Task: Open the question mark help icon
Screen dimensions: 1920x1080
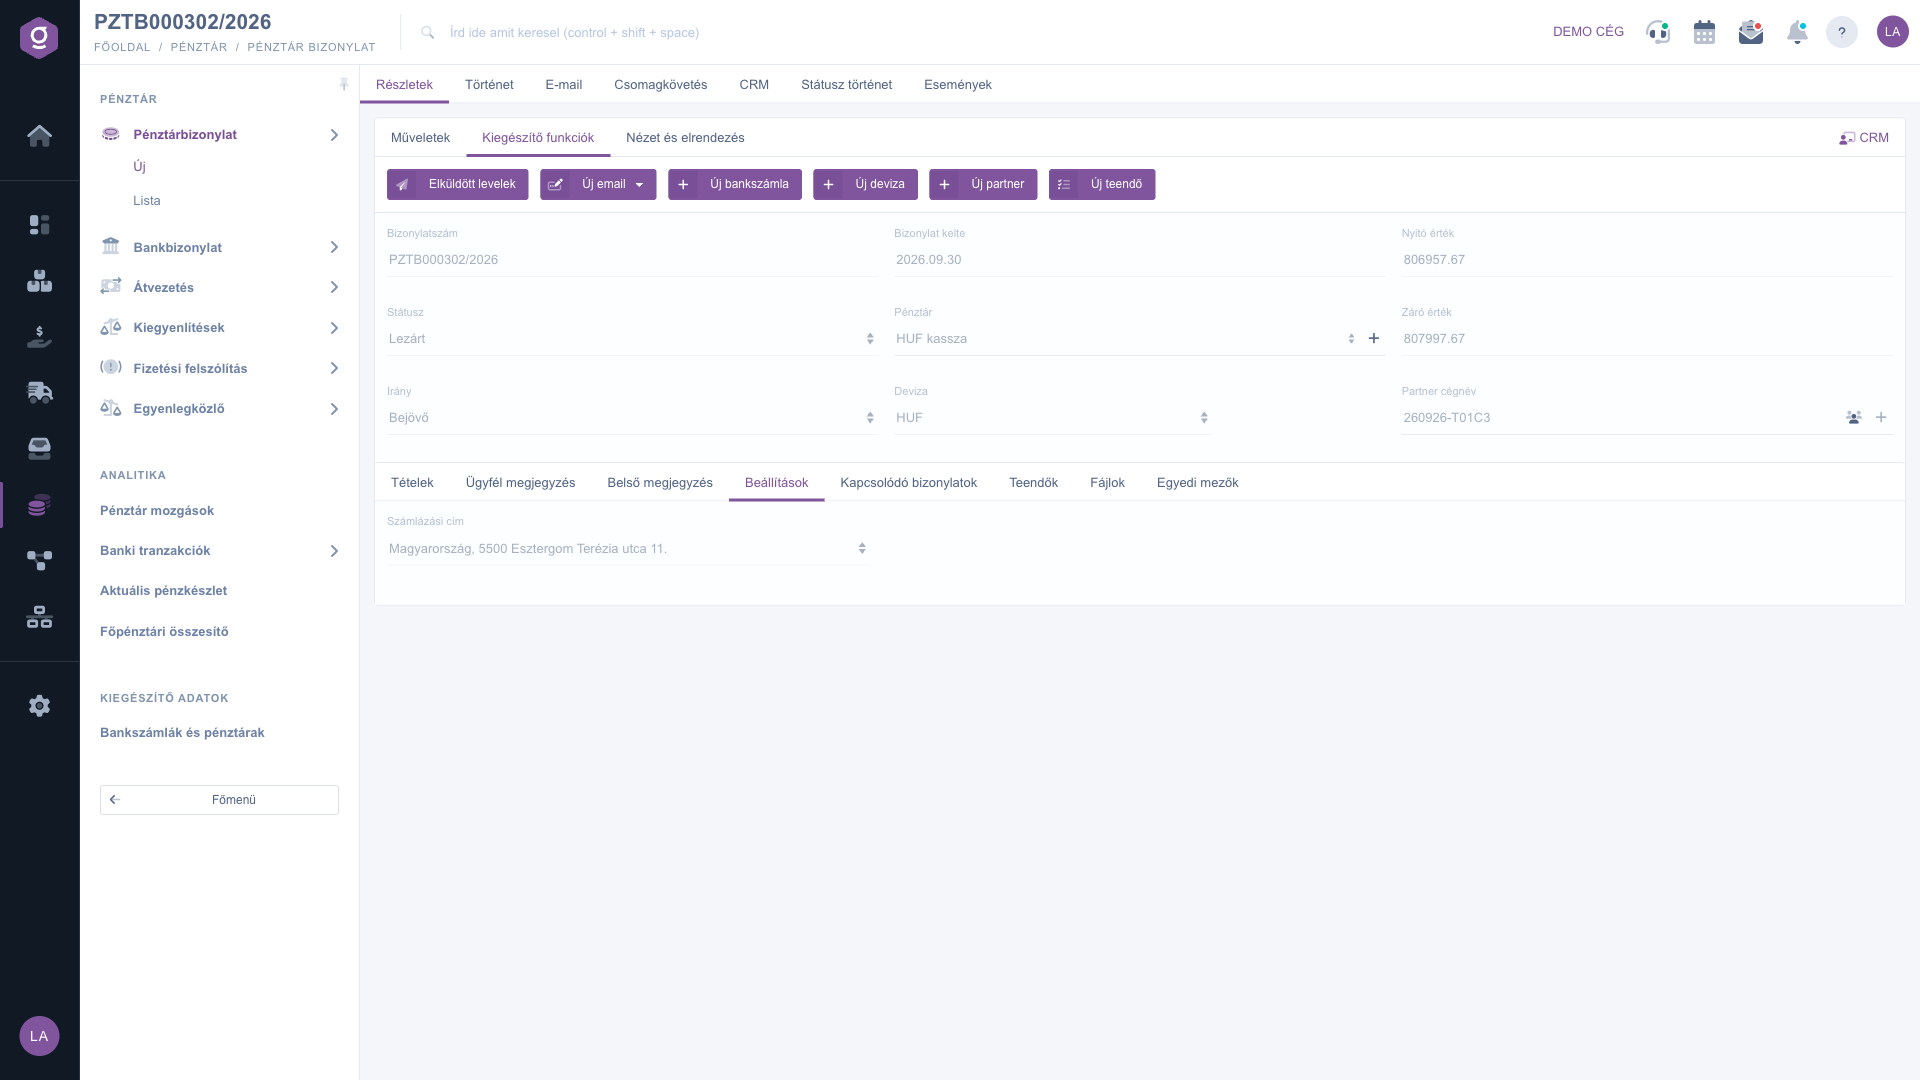Action: click(1842, 32)
